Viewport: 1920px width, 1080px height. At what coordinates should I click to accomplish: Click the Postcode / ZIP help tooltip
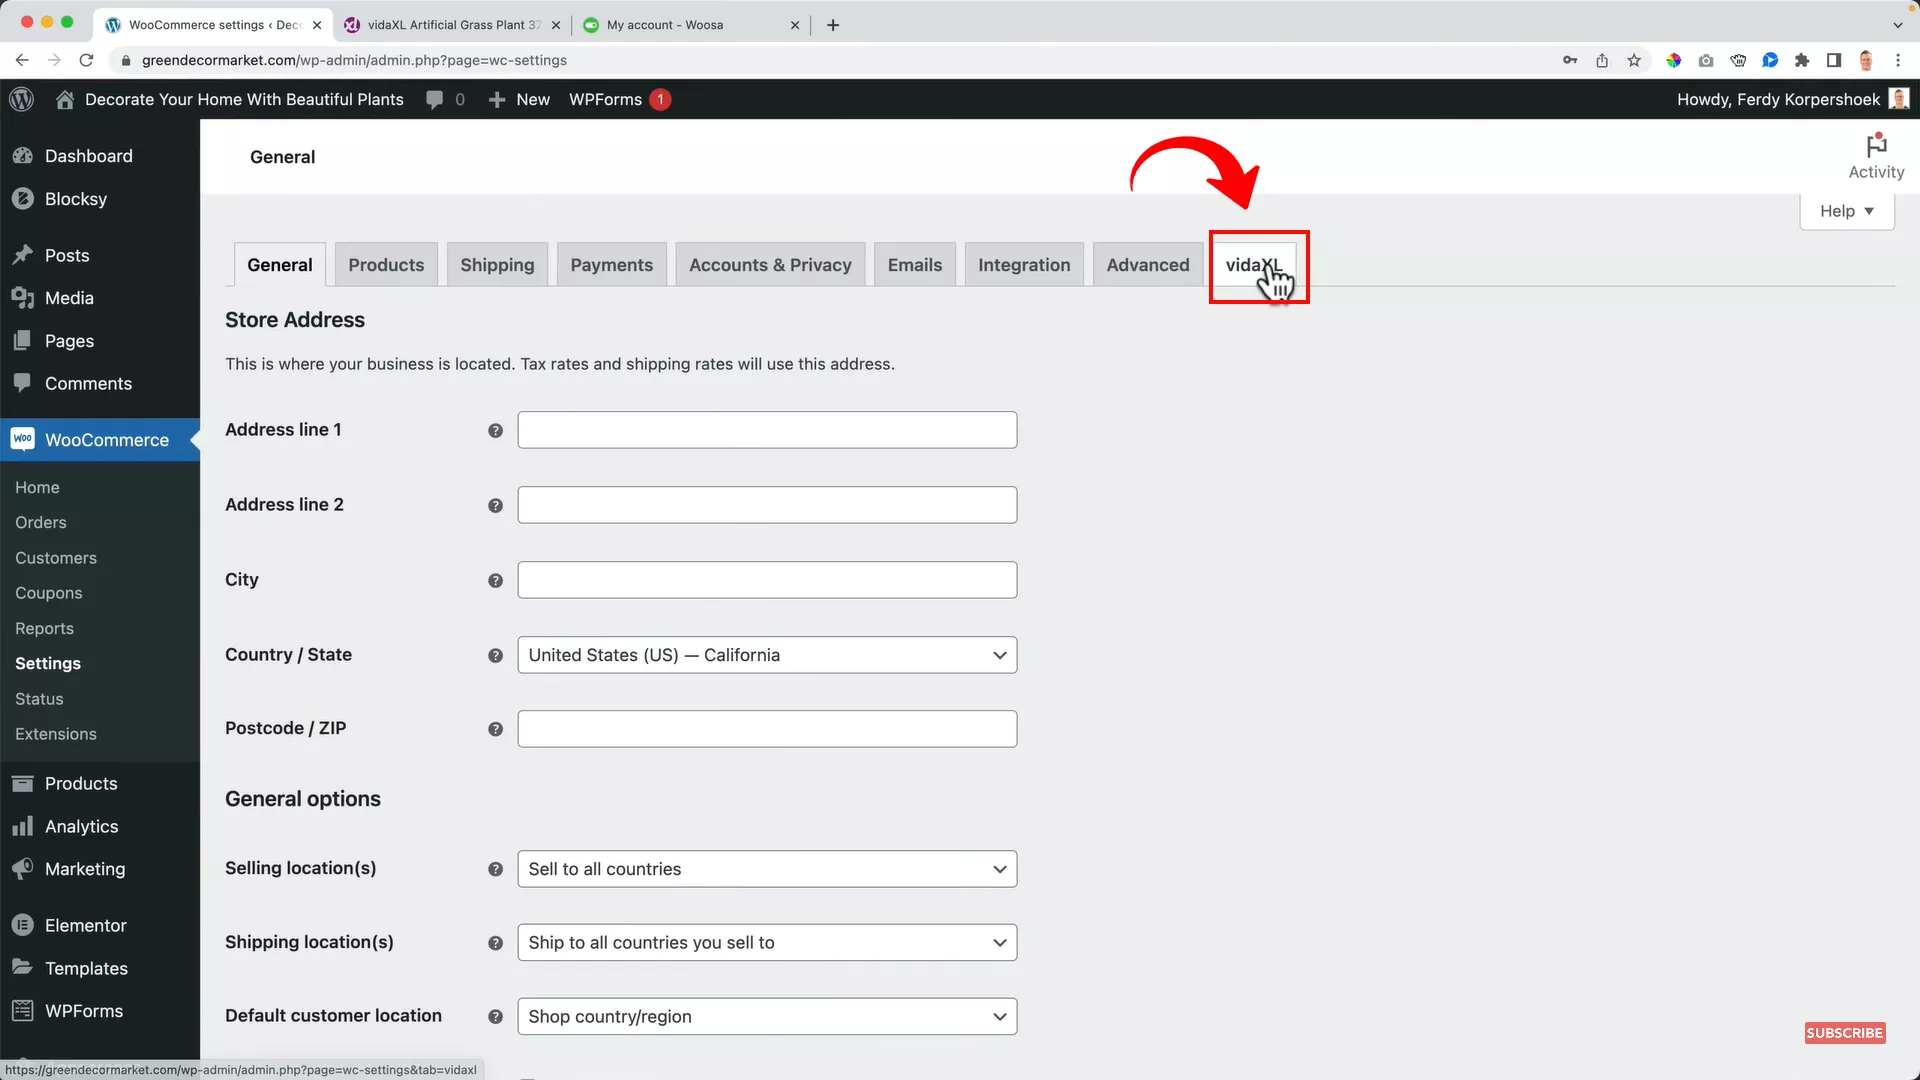495,729
